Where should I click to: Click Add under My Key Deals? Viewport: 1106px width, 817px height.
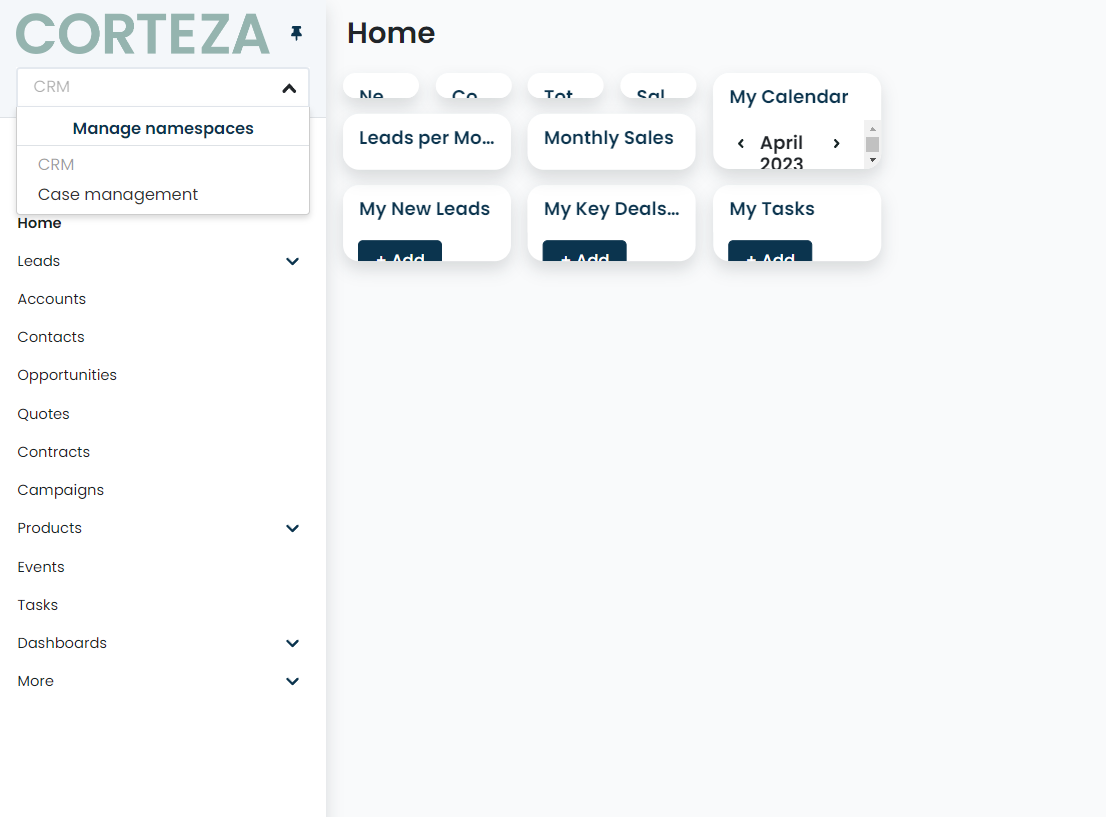click(585, 256)
